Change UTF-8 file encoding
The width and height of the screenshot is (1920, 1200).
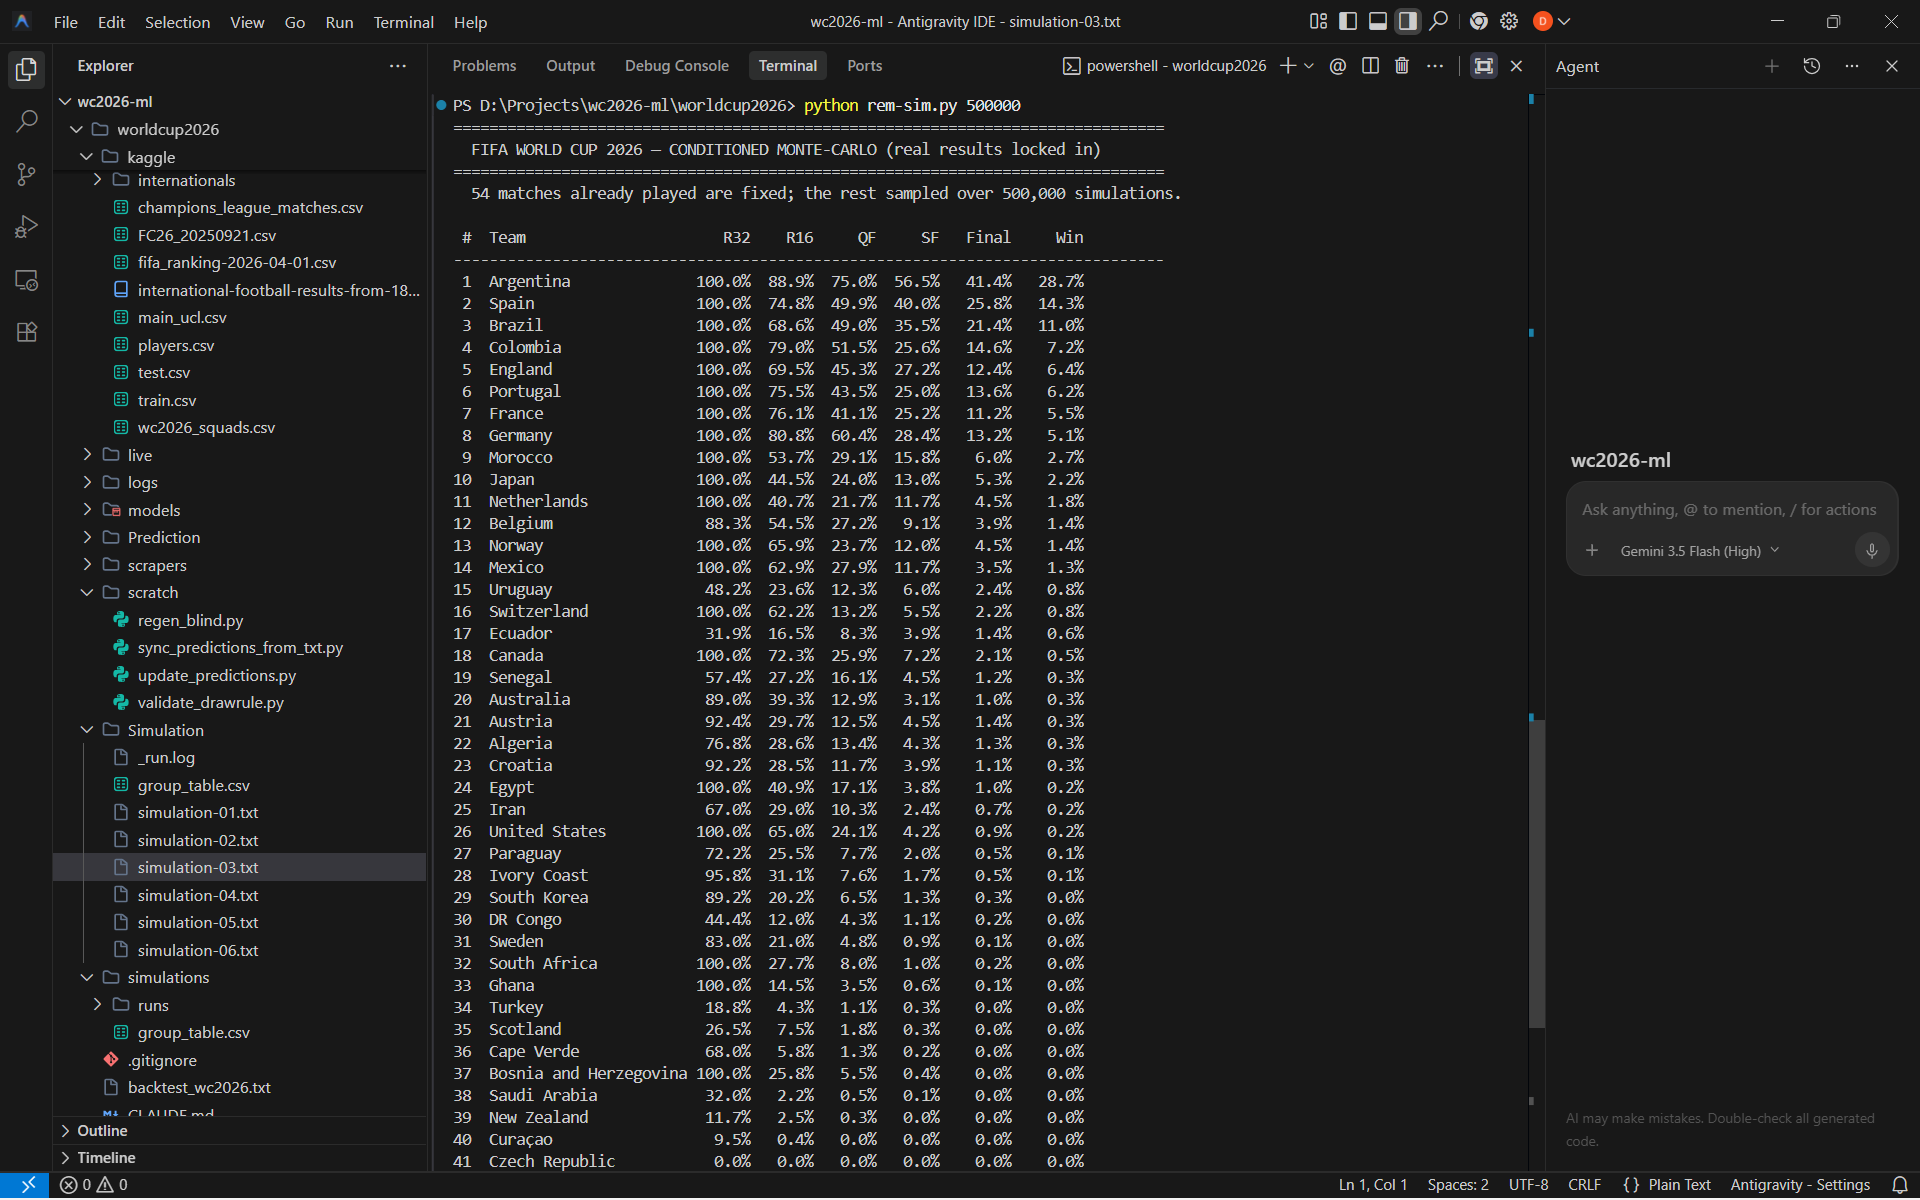point(1528,1185)
